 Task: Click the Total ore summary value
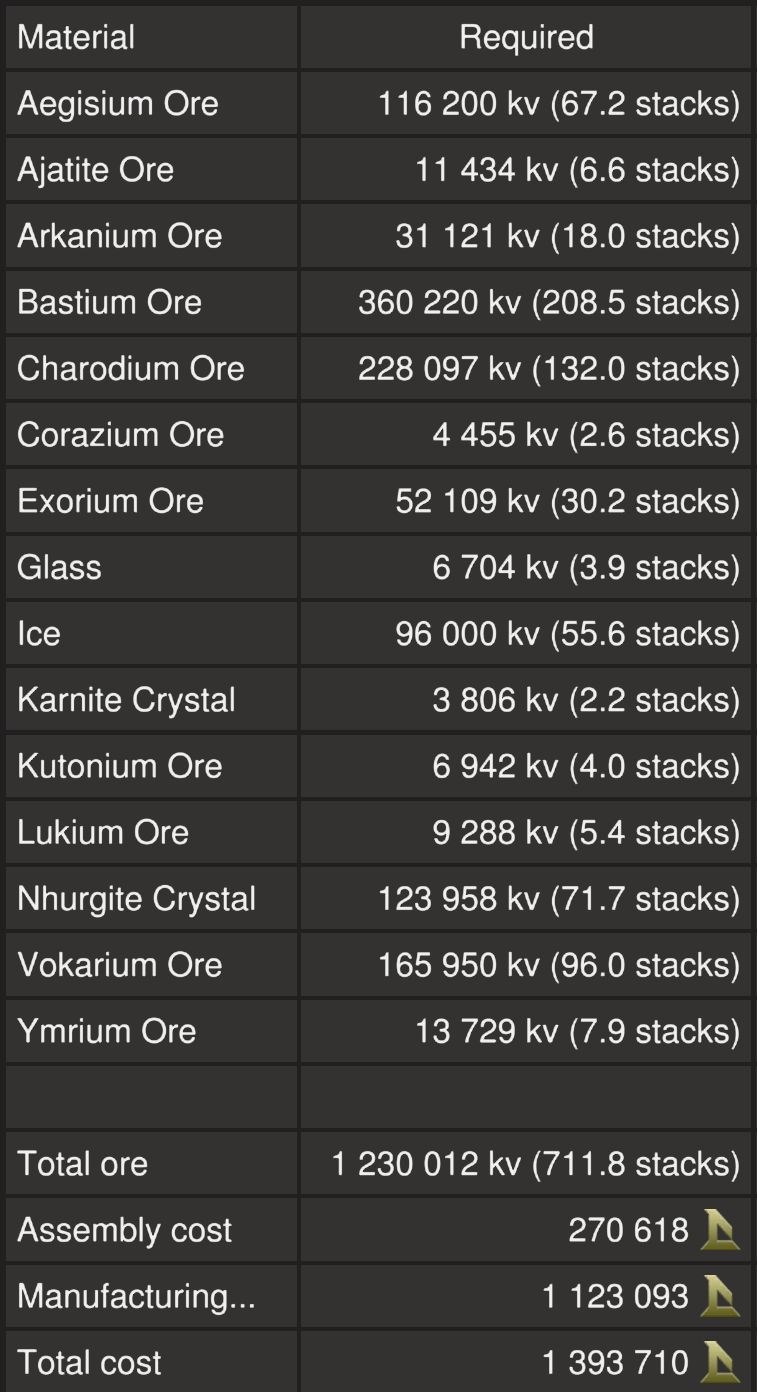click(x=536, y=1164)
